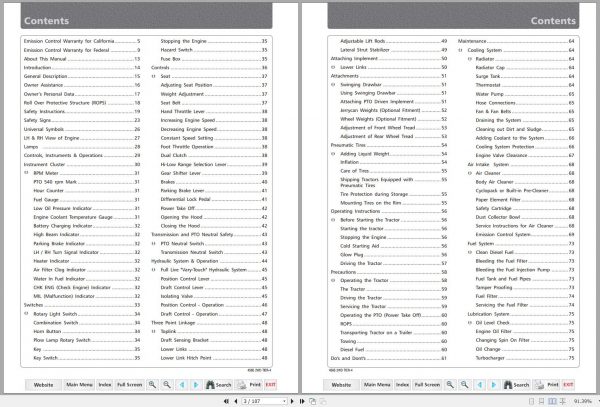Open the page number dropdown arrow
The image size is (600, 407).
[285, 401]
